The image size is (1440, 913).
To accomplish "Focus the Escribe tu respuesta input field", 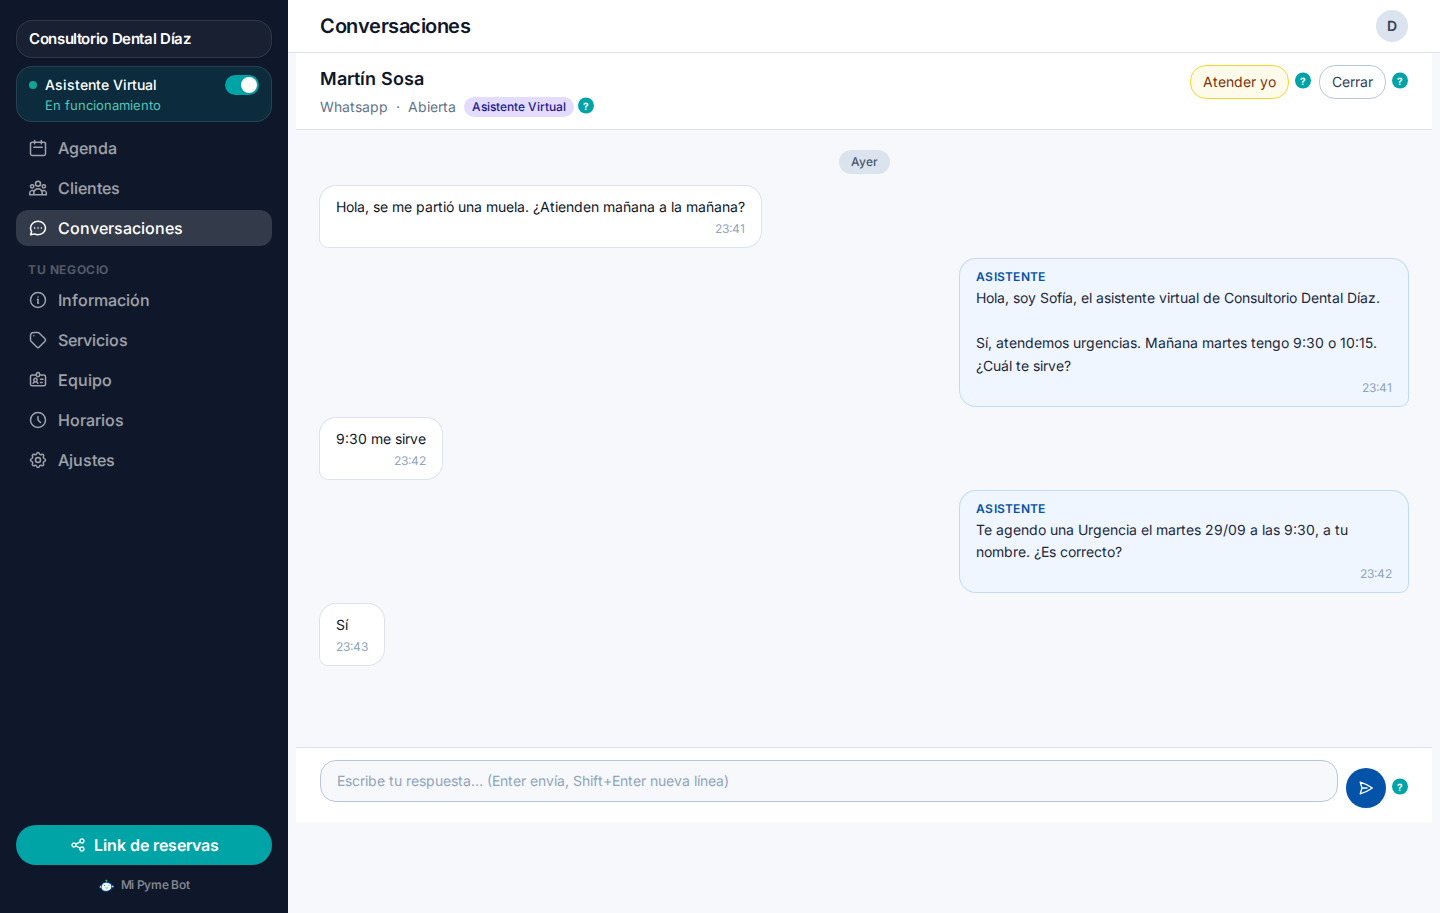I will [829, 781].
